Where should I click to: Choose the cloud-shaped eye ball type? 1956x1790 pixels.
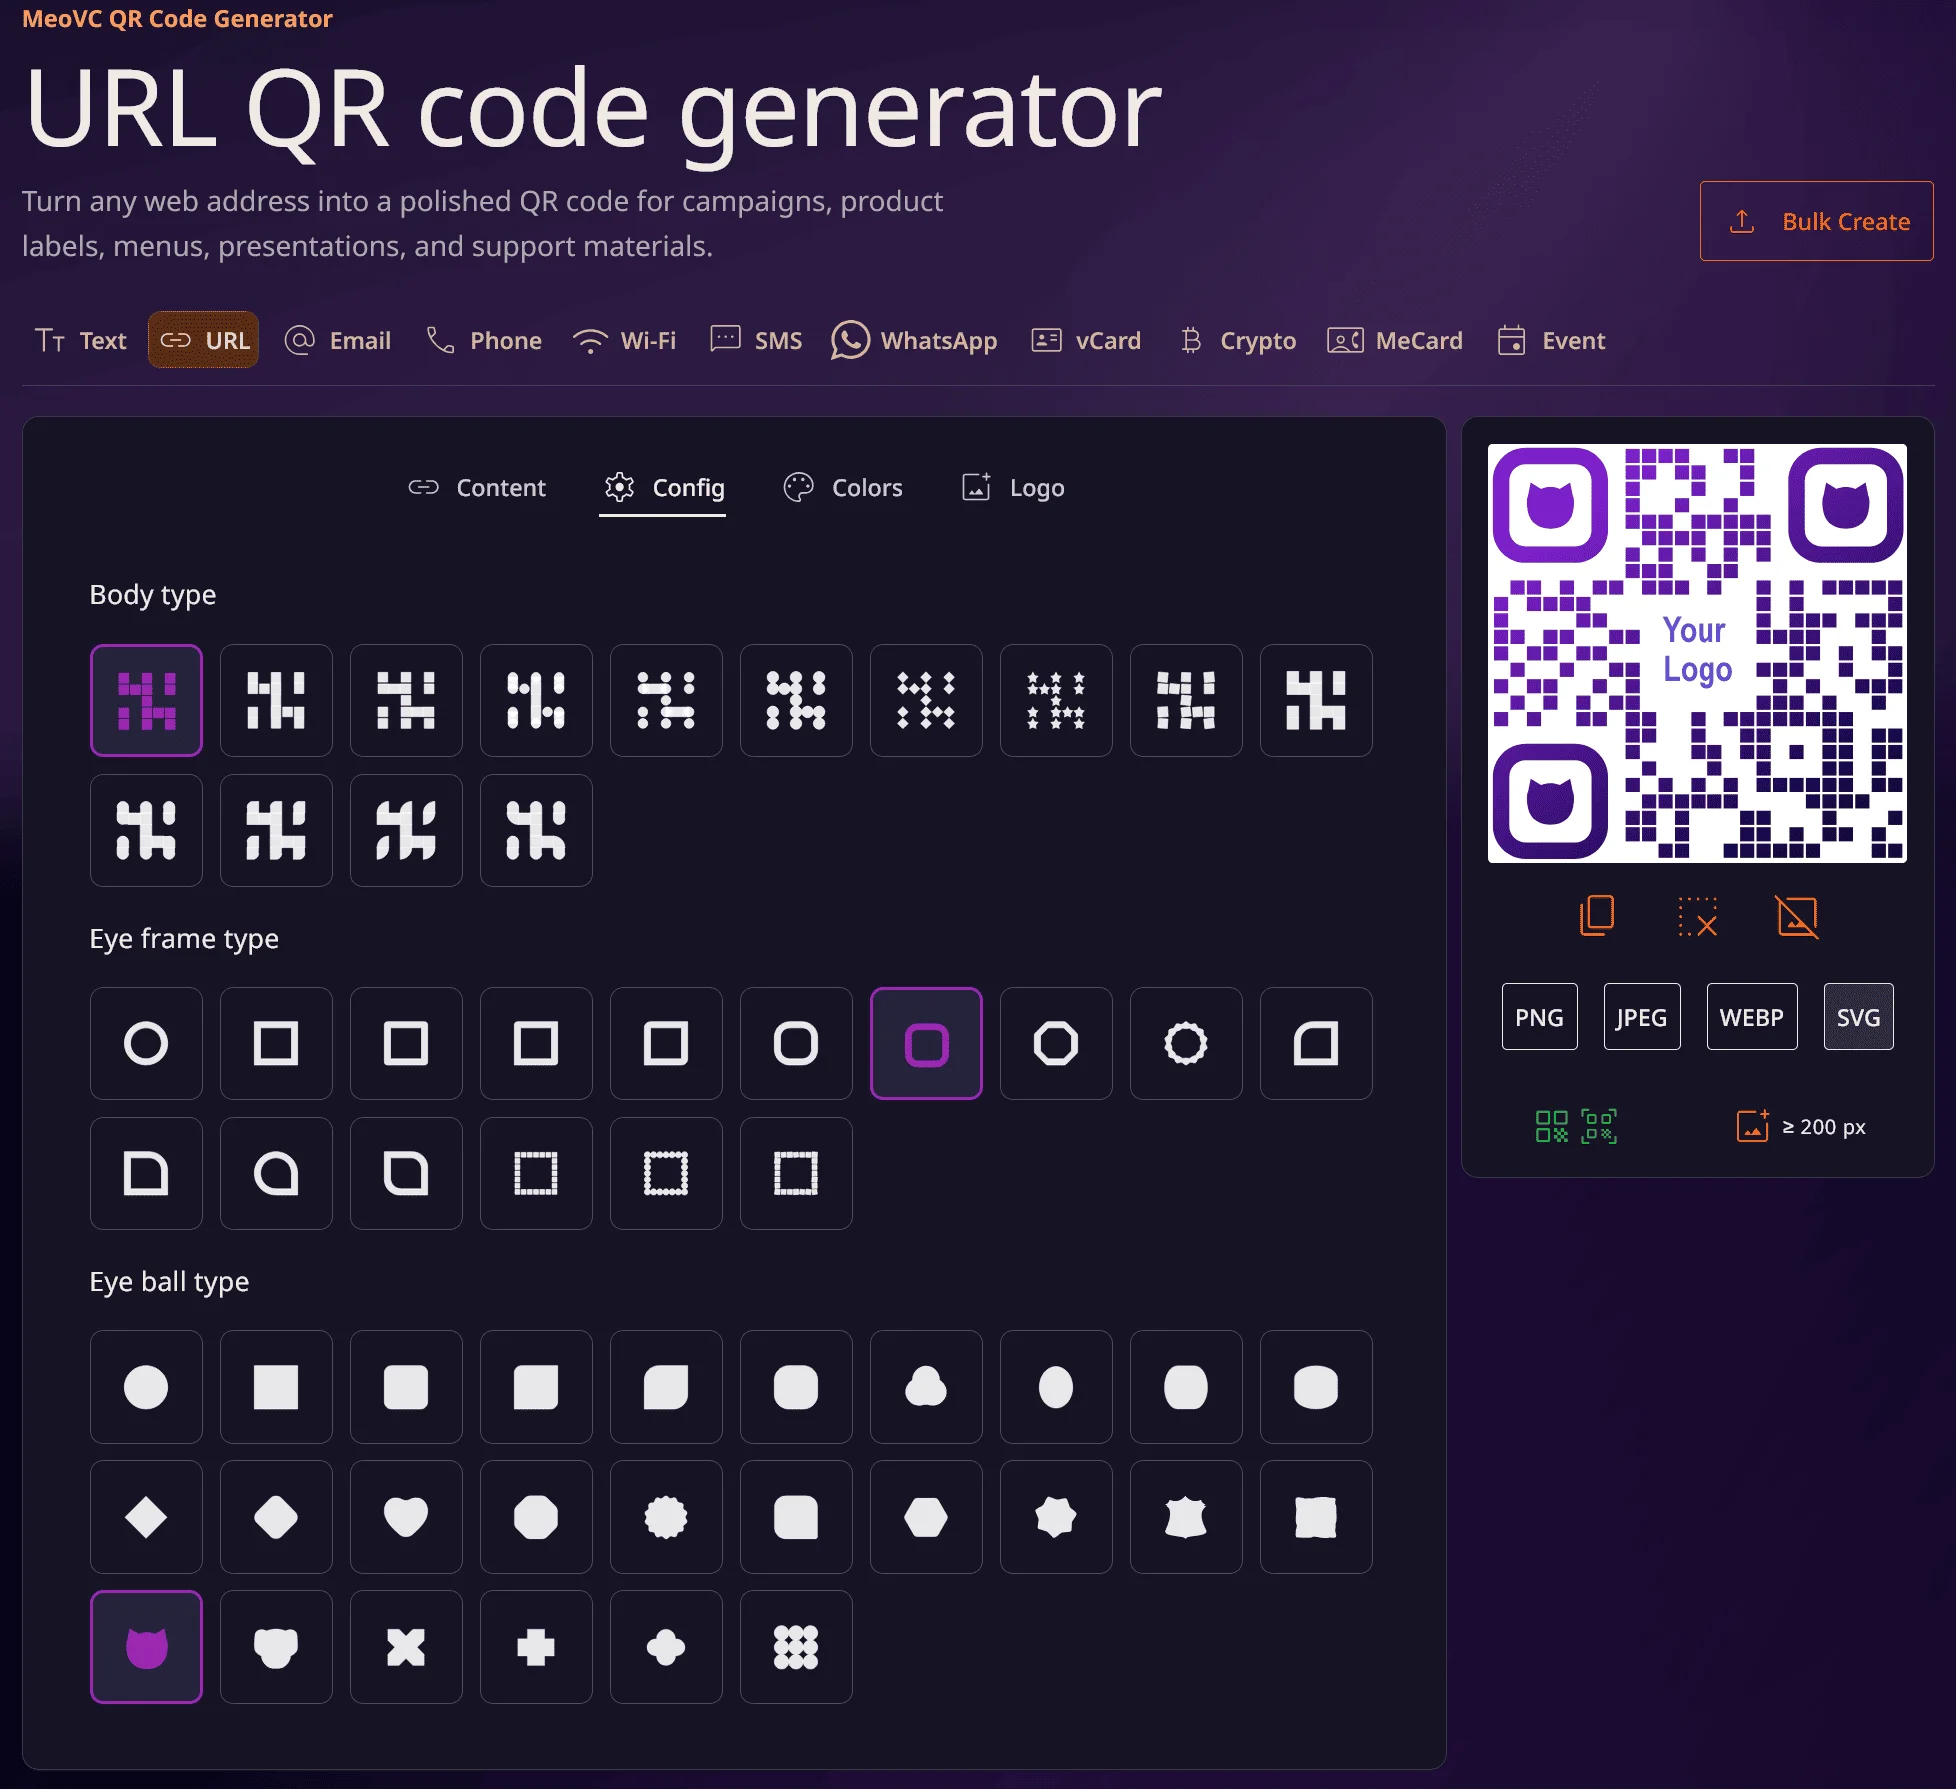[926, 1387]
